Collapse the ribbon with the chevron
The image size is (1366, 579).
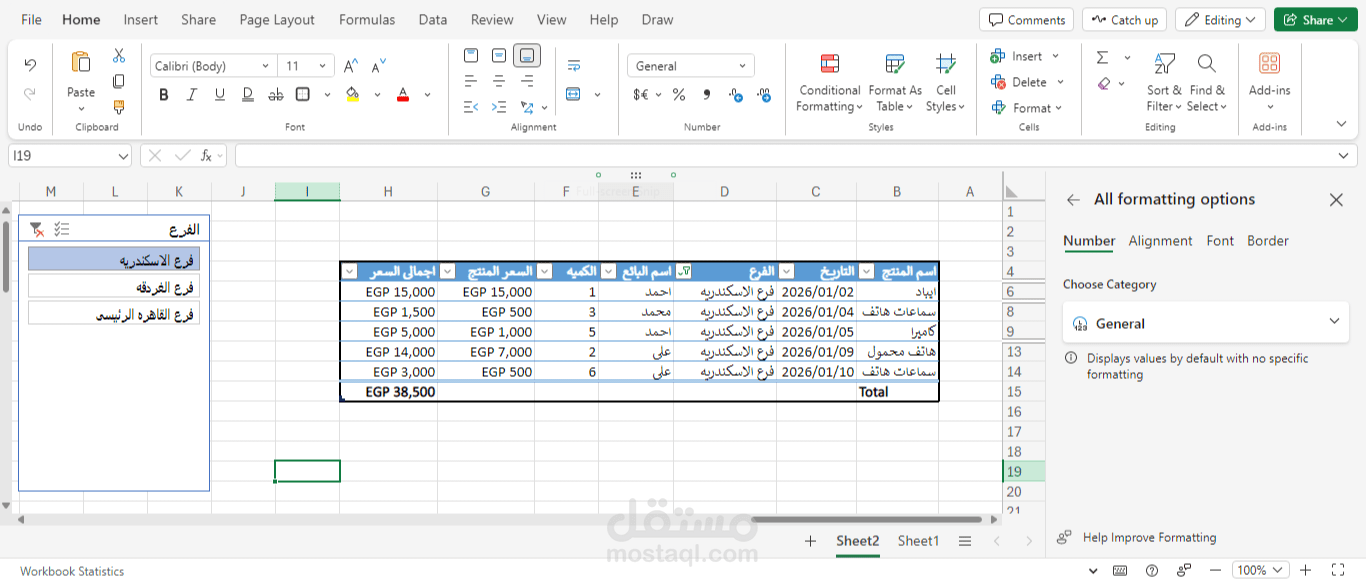(1342, 124)
